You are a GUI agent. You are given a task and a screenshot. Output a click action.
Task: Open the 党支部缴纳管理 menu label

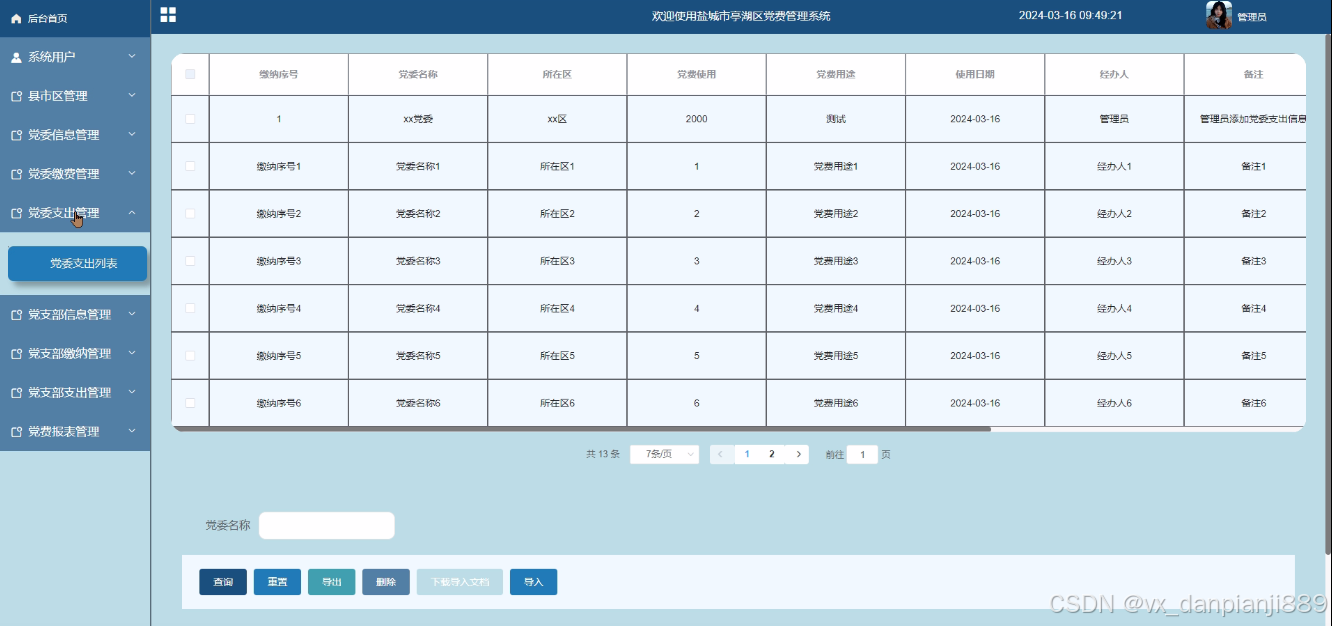coord(70,353)
